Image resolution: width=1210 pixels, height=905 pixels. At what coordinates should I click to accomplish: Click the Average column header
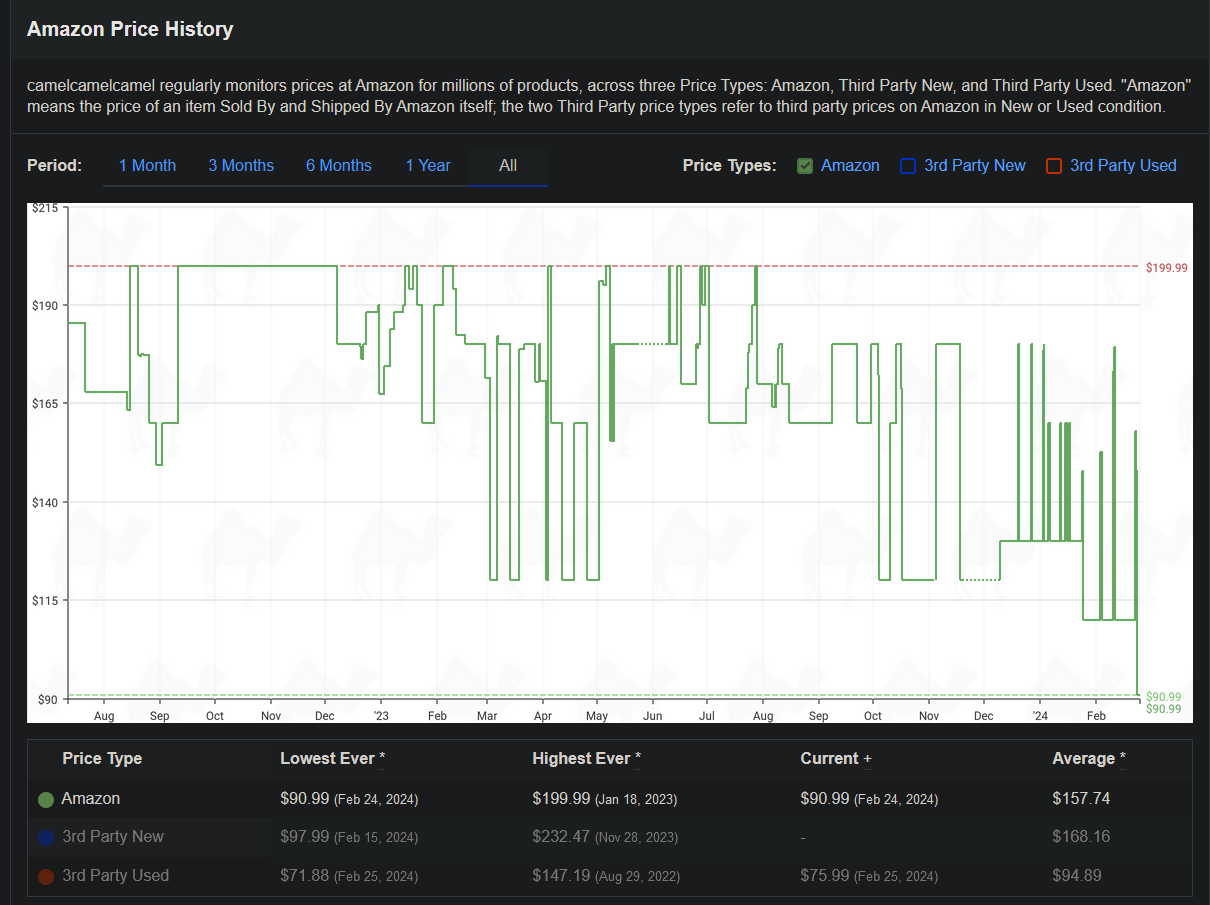pos(1089,759)
